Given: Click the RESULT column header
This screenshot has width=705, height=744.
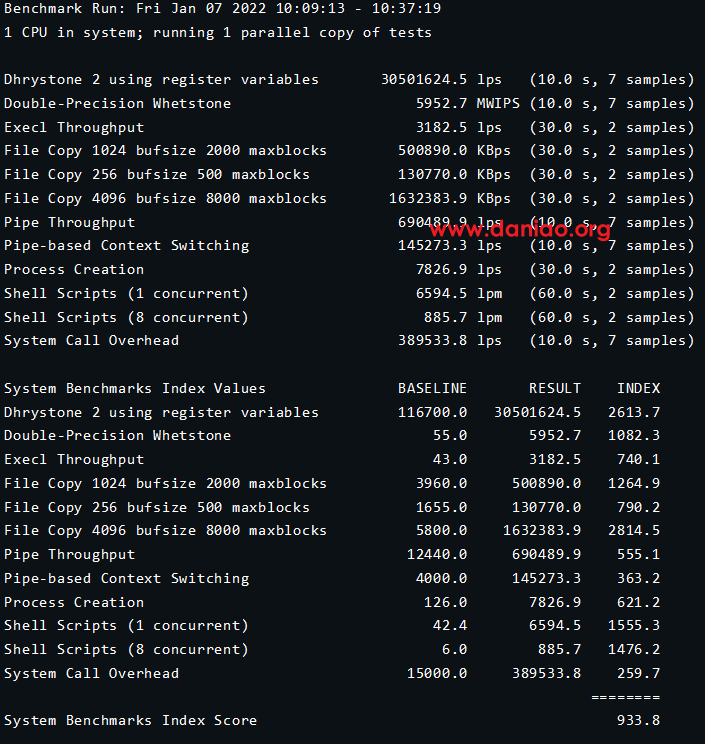Looking at the screenshot, I should (x=555, y=388).
